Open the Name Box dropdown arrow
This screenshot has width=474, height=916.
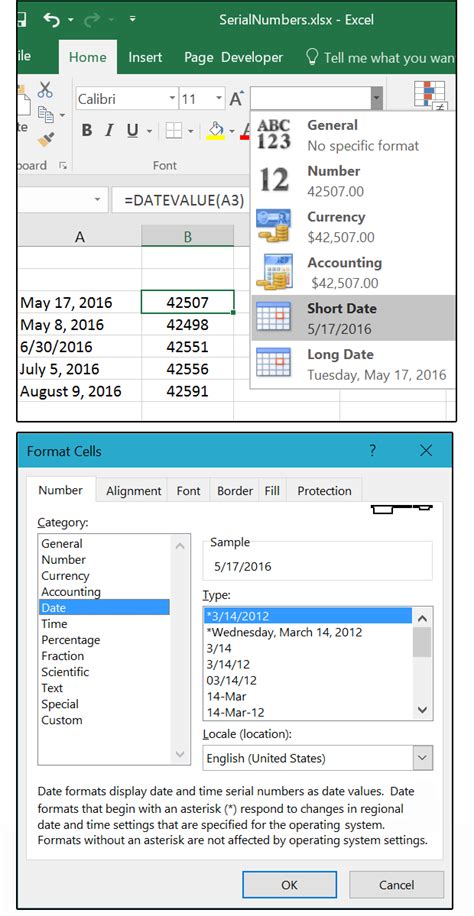96,200
